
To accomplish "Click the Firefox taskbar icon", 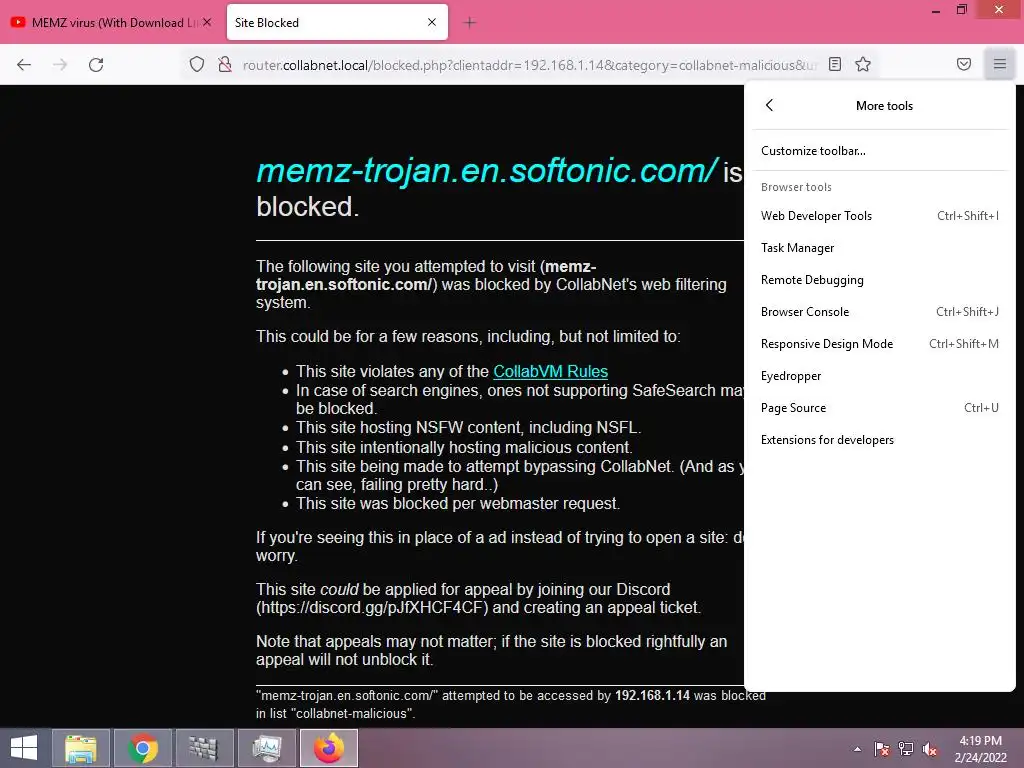I will click(328, 748).
